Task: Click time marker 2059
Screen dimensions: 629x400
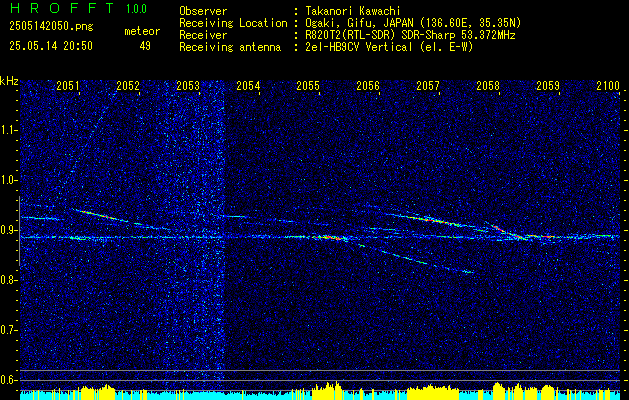Action: pyautogui.click(x=548, y=86)
